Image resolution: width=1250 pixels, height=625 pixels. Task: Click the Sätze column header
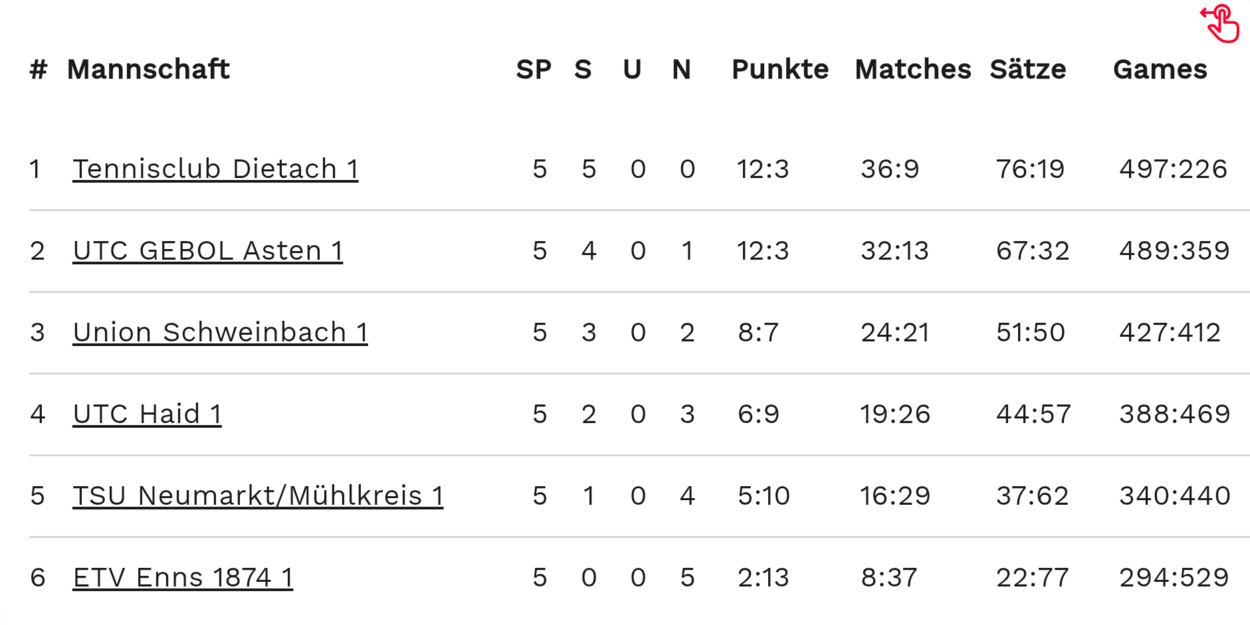coord(1028,69)
